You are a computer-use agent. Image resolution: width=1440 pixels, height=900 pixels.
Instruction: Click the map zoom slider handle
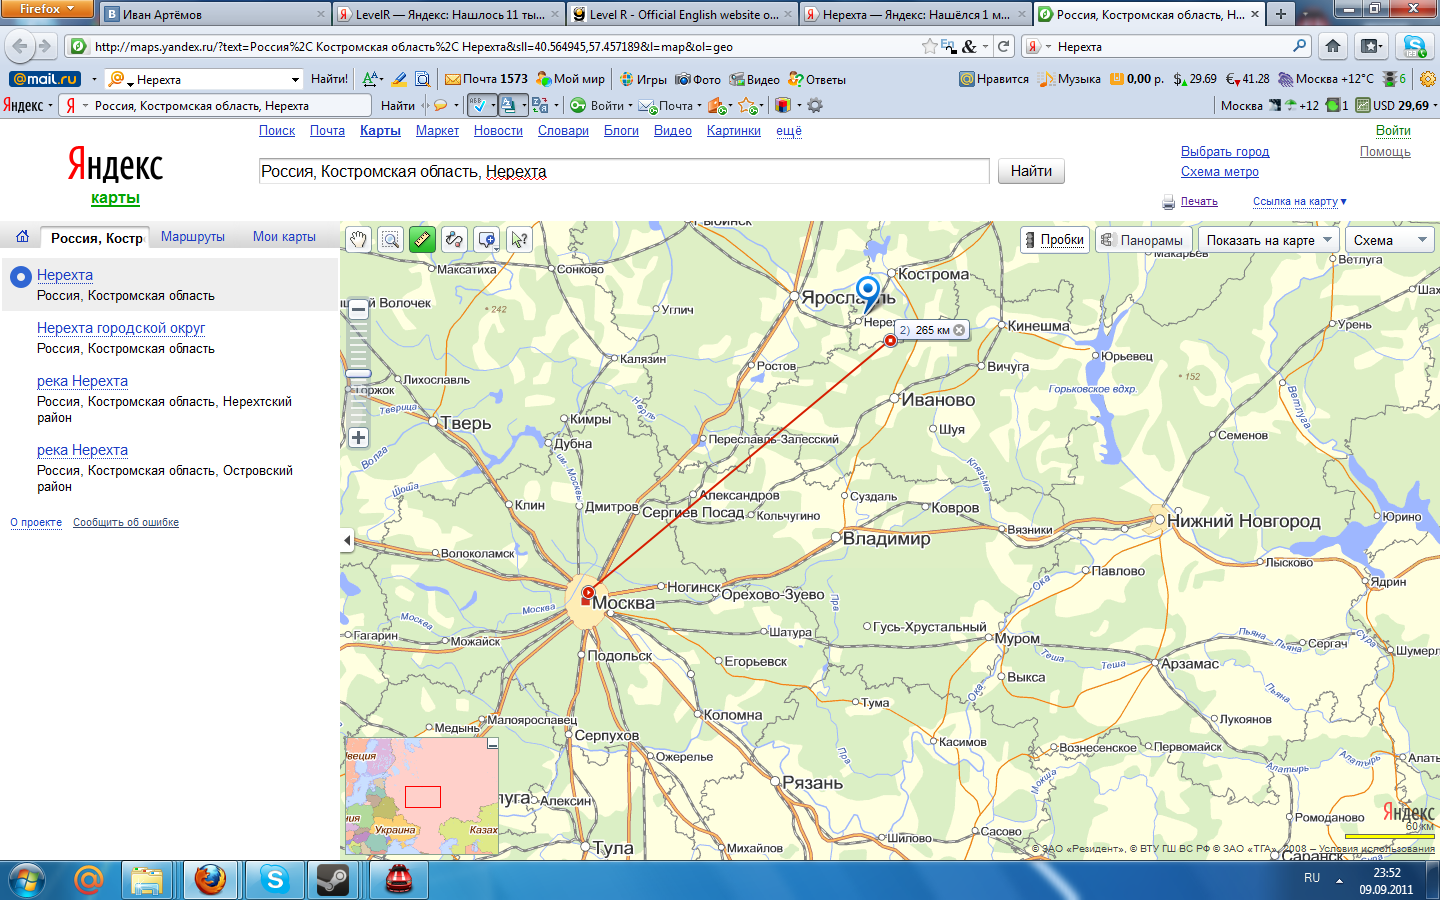[358, 374]
